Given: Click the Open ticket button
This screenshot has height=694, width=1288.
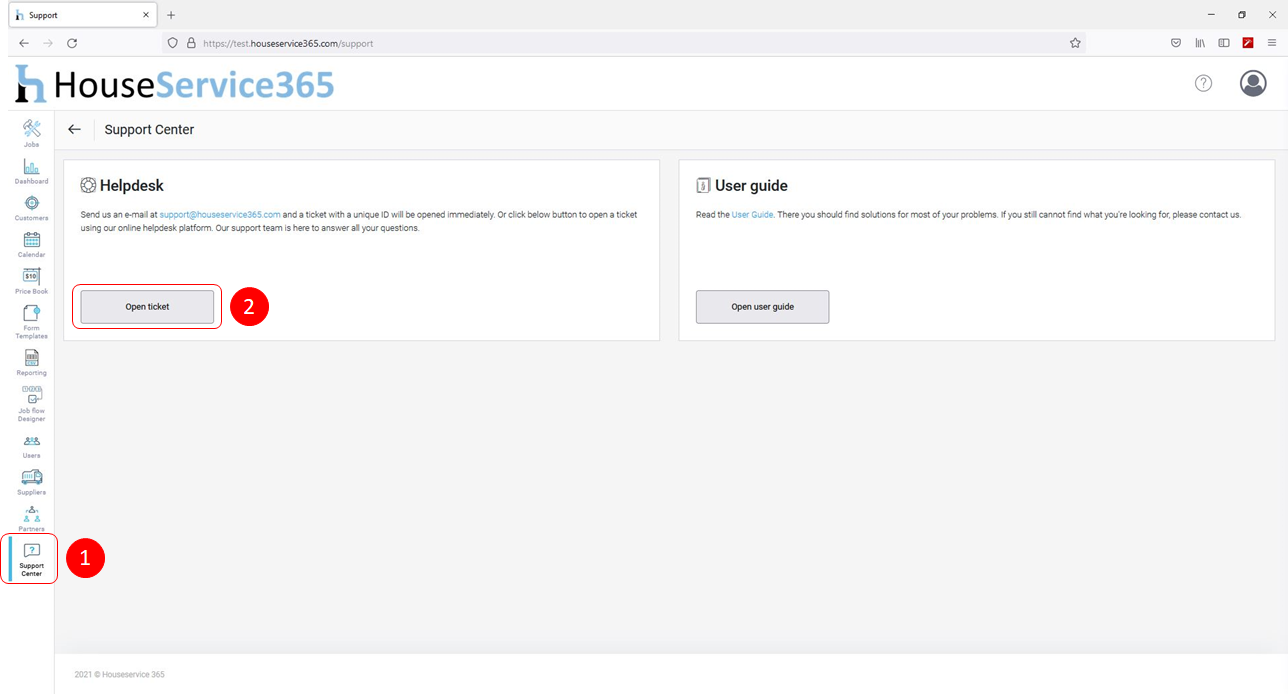Looking at the screenshot, I should (x=147, y=307).
